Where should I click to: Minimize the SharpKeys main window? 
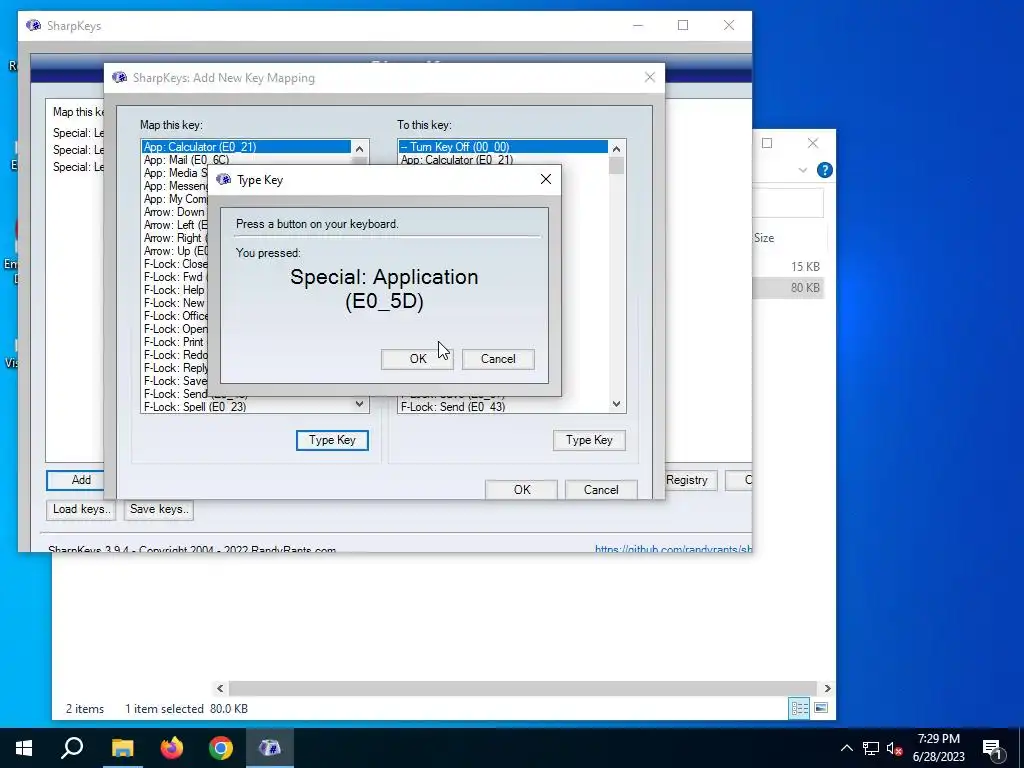tap(638, 25)
